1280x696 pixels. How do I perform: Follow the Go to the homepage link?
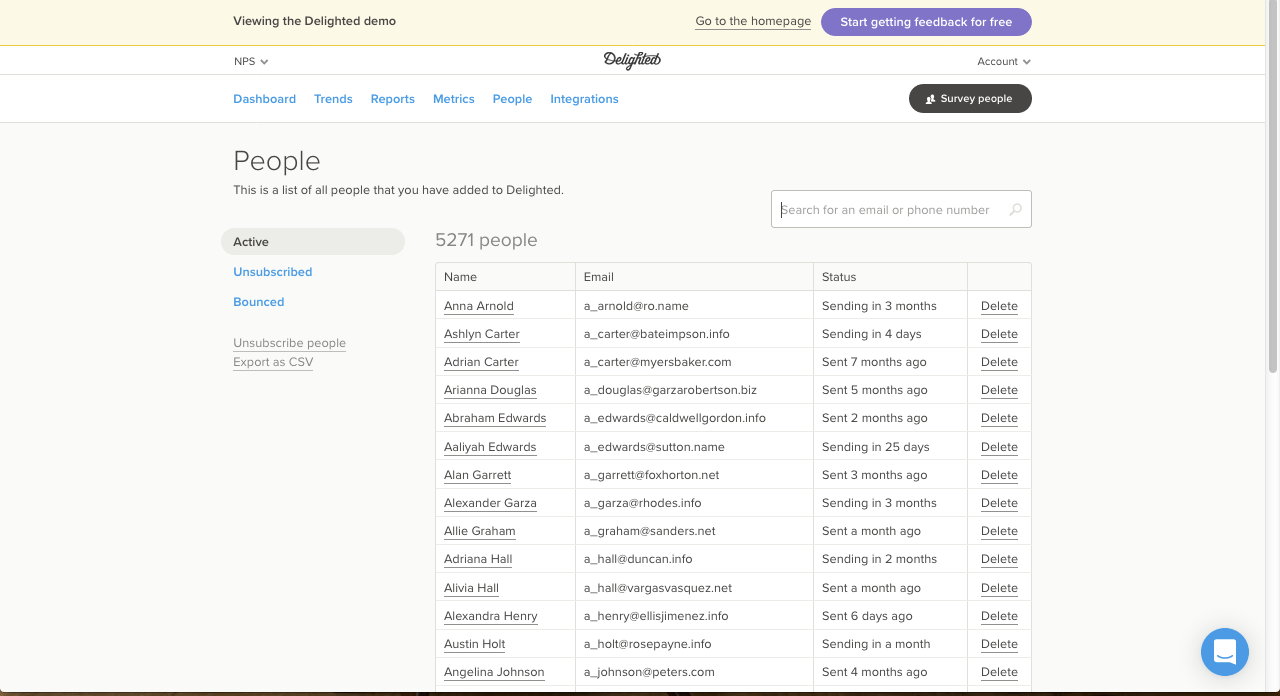(x=753, y=21)
